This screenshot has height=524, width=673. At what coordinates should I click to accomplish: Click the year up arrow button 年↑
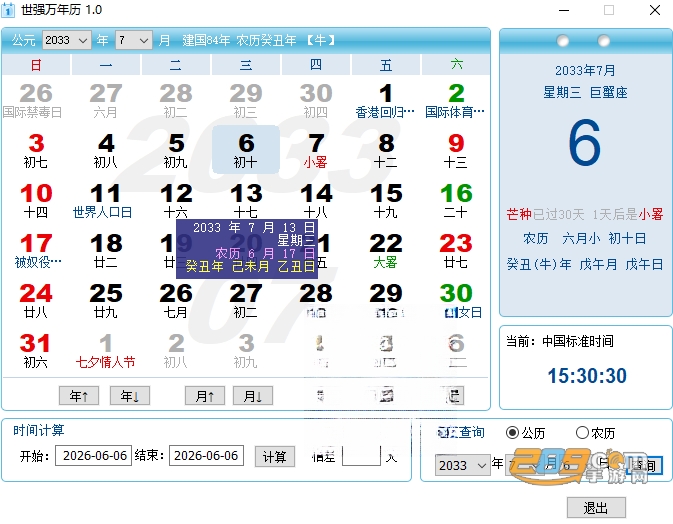coord(79,396)
